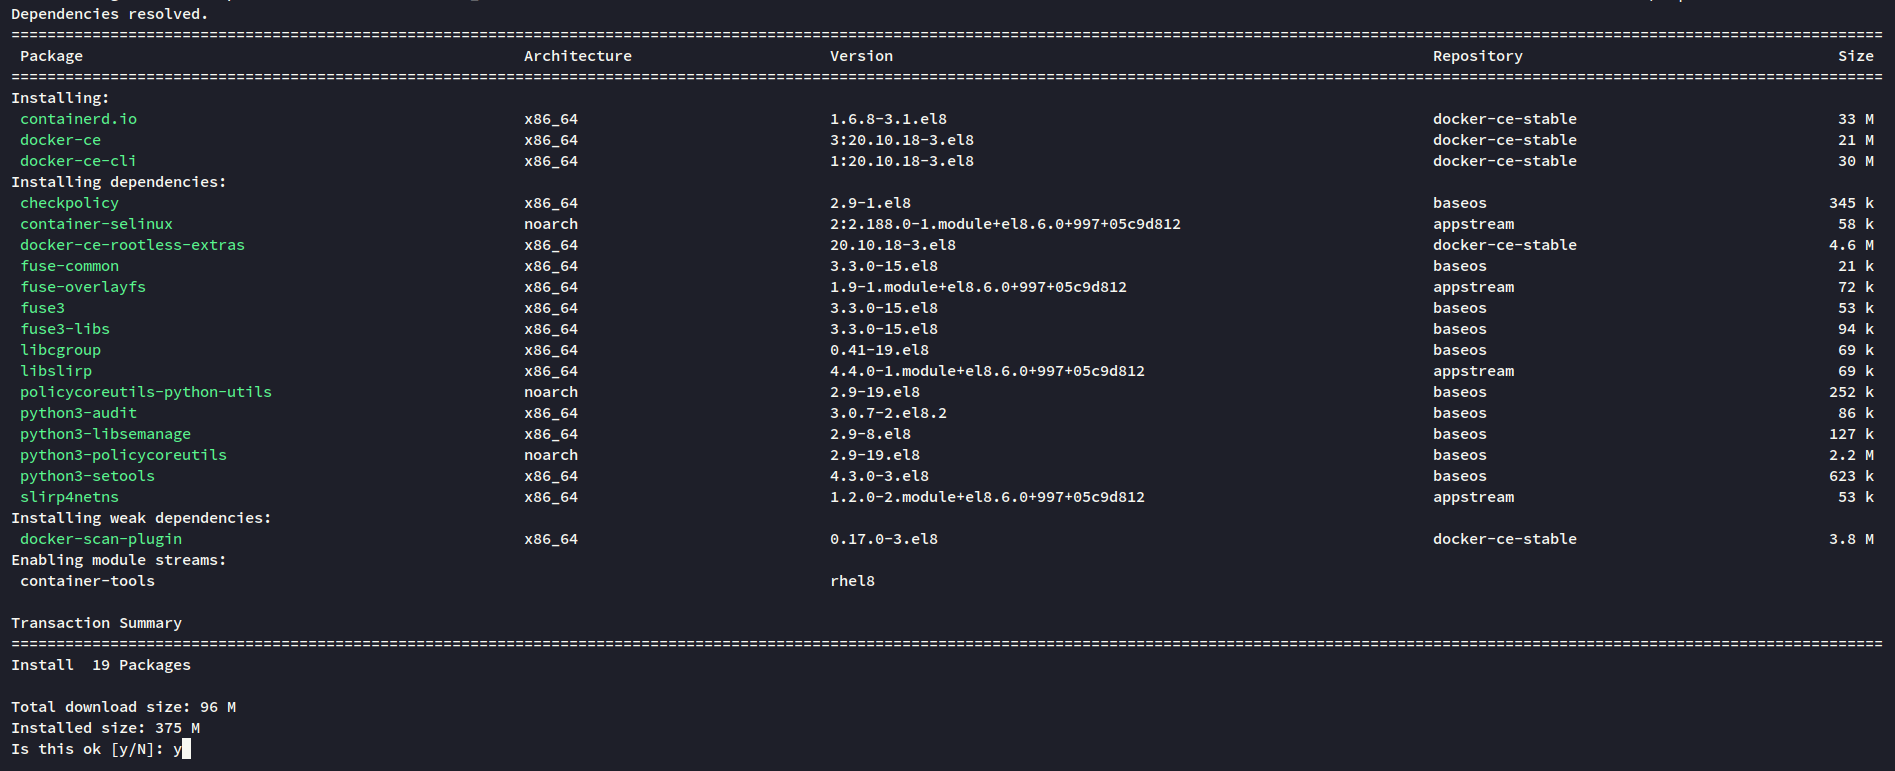
Task: Select slirp4netns version 1.2.0-2.module string
Action: point(988,497)
